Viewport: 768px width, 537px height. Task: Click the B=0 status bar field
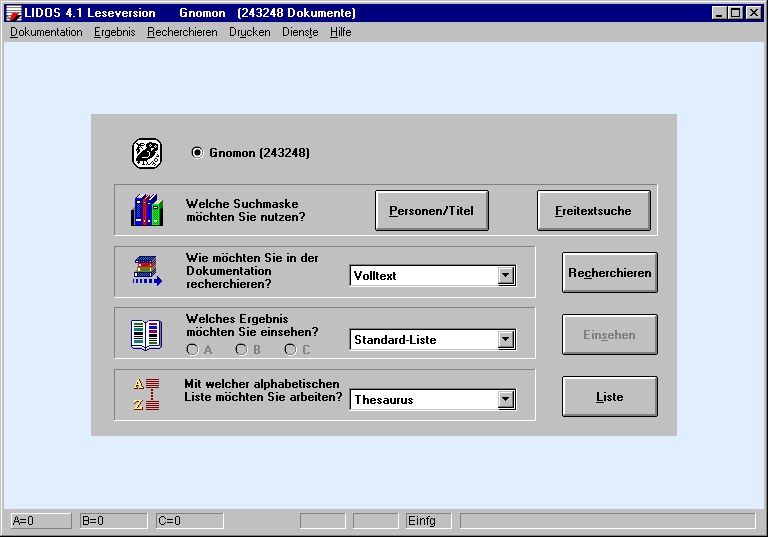pos(114,521)
